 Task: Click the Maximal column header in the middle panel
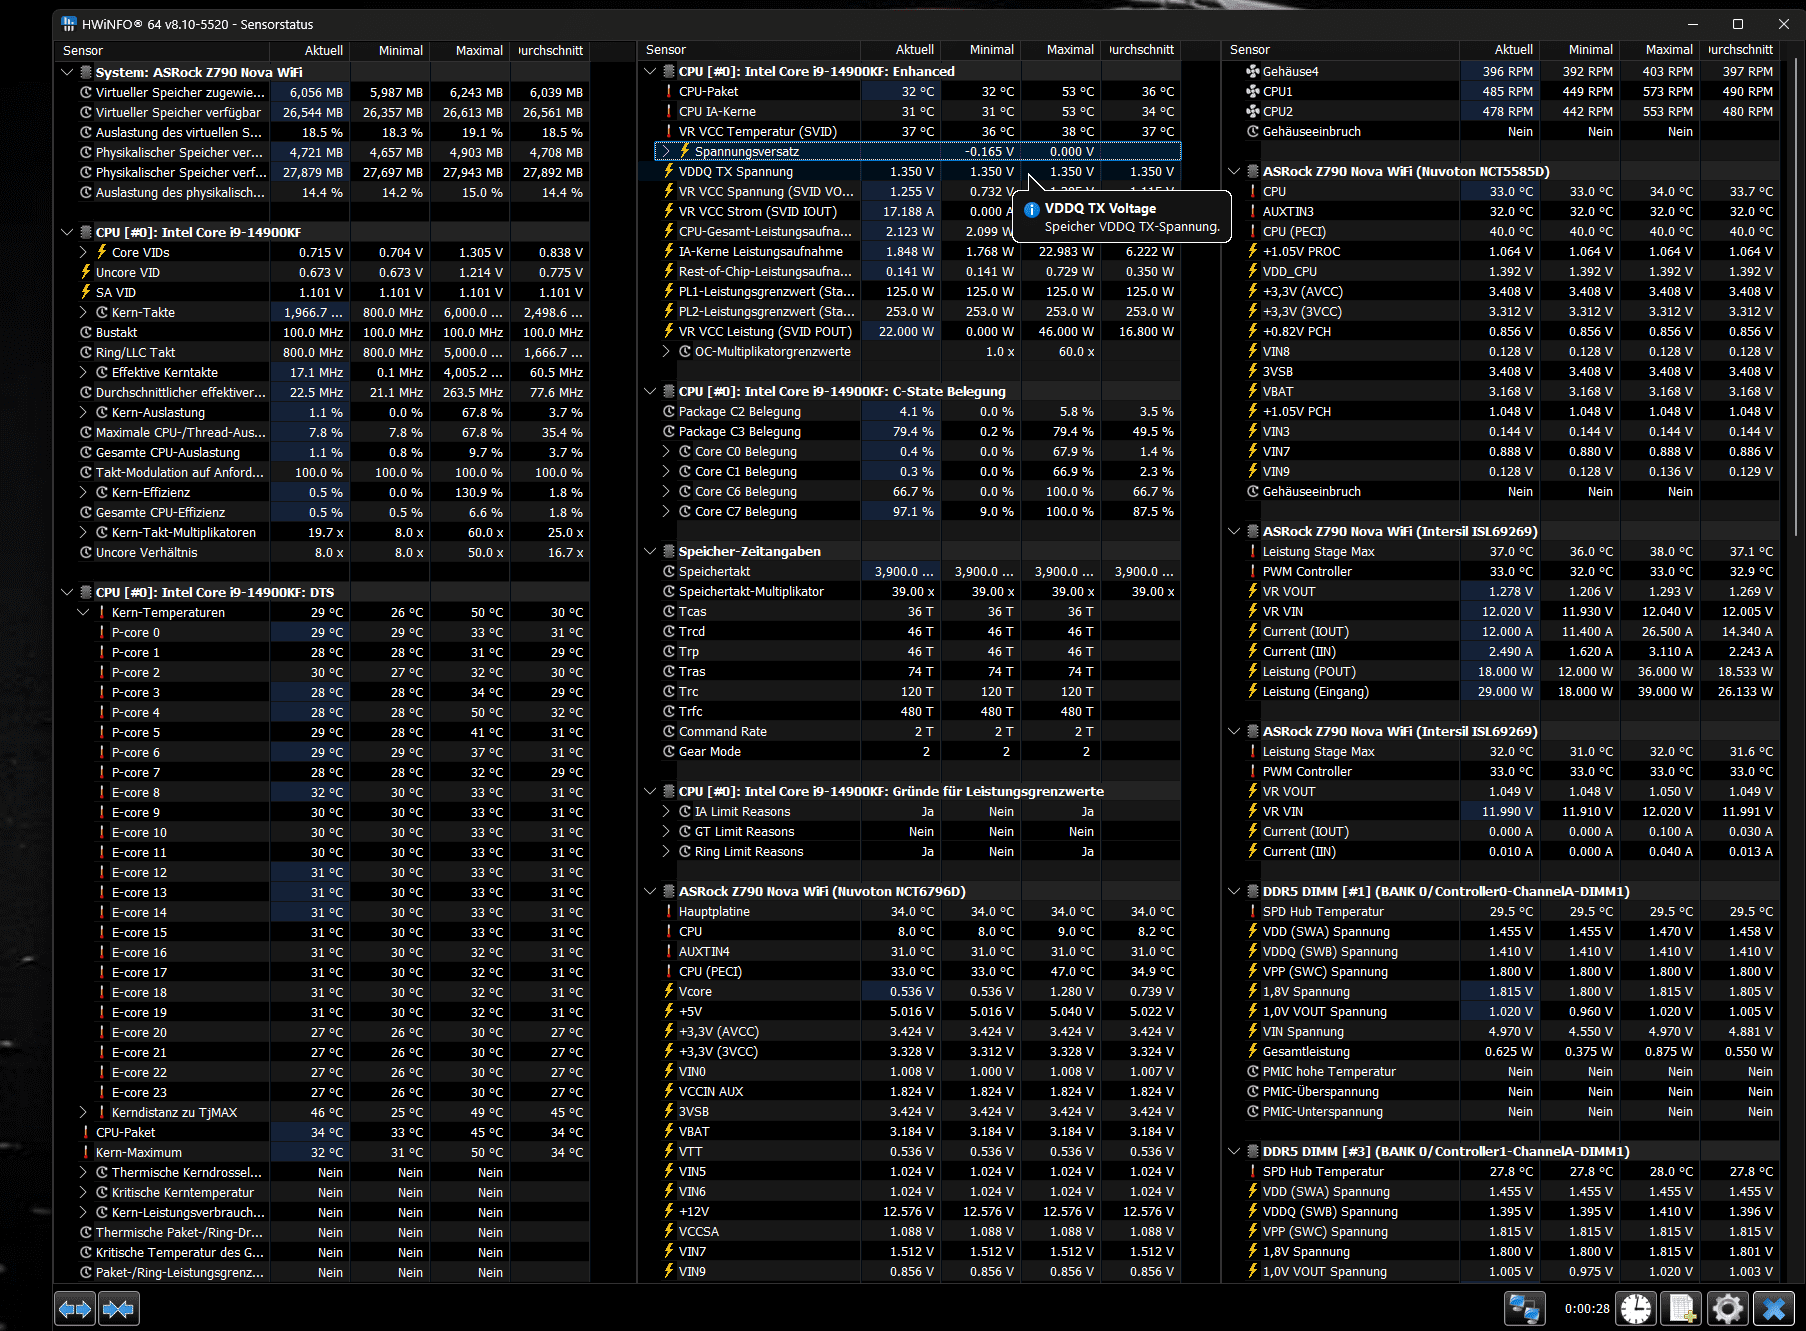coord(1060,50)
